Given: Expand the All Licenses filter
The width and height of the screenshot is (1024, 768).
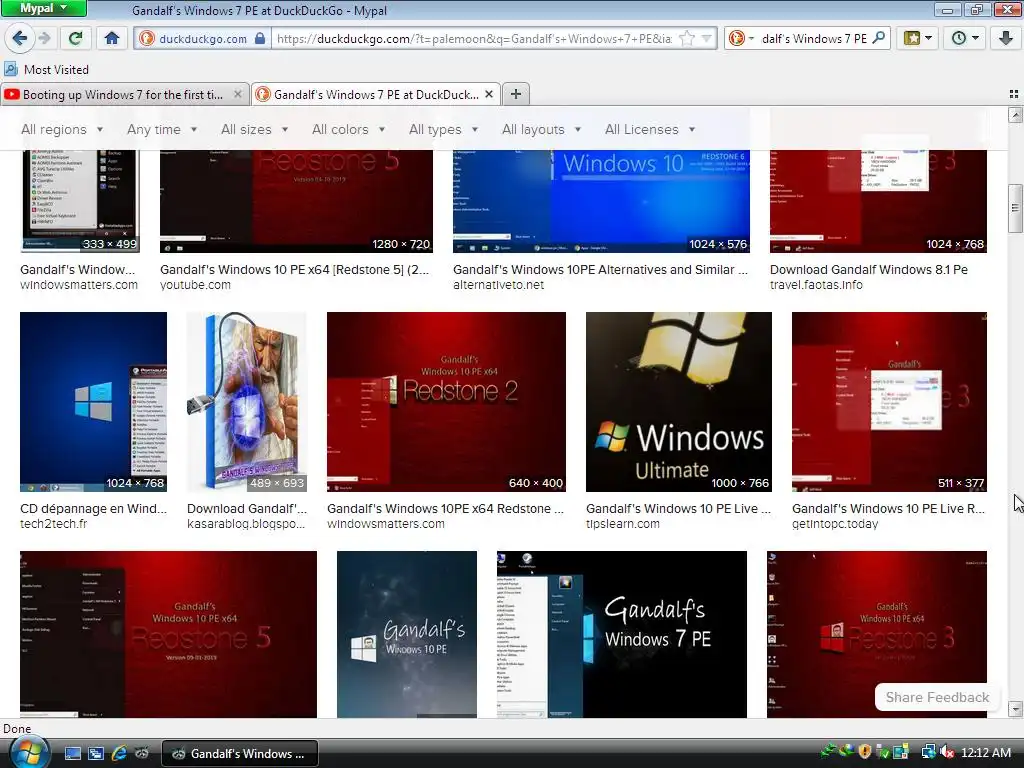Looking at the screenshot, I should click(650, 129).
